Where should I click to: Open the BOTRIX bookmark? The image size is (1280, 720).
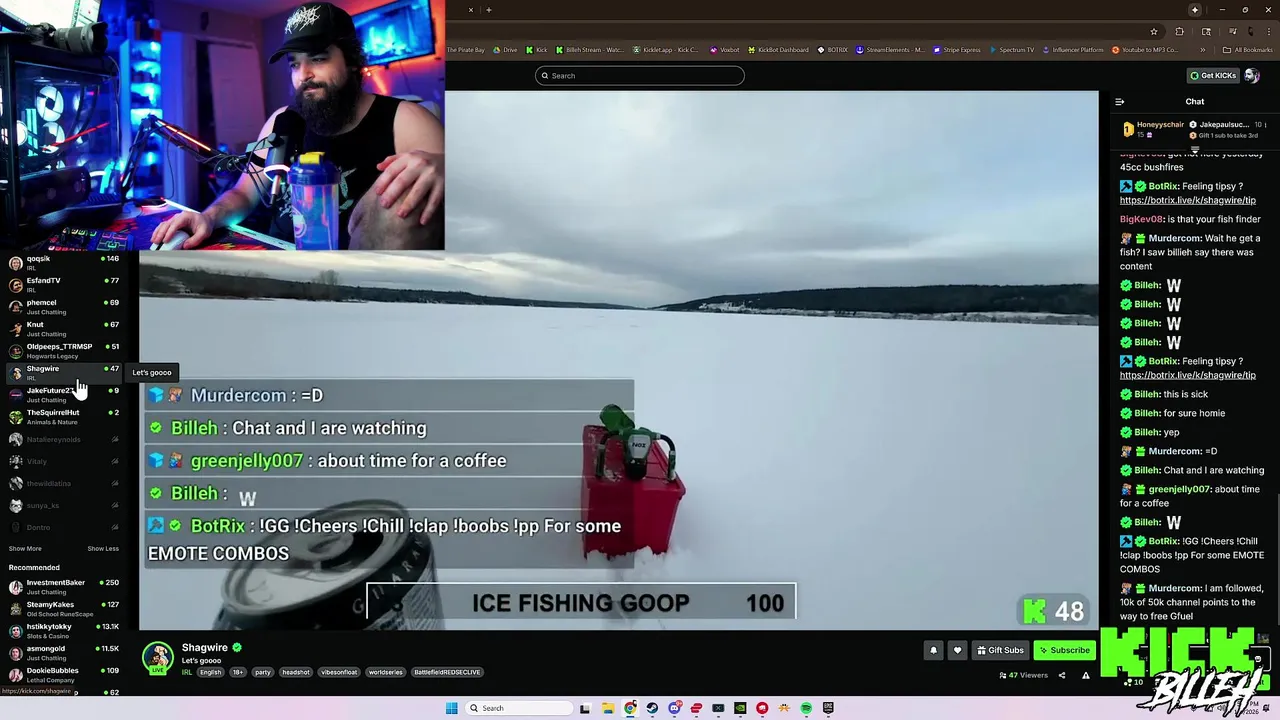click(x=833, y=50)
